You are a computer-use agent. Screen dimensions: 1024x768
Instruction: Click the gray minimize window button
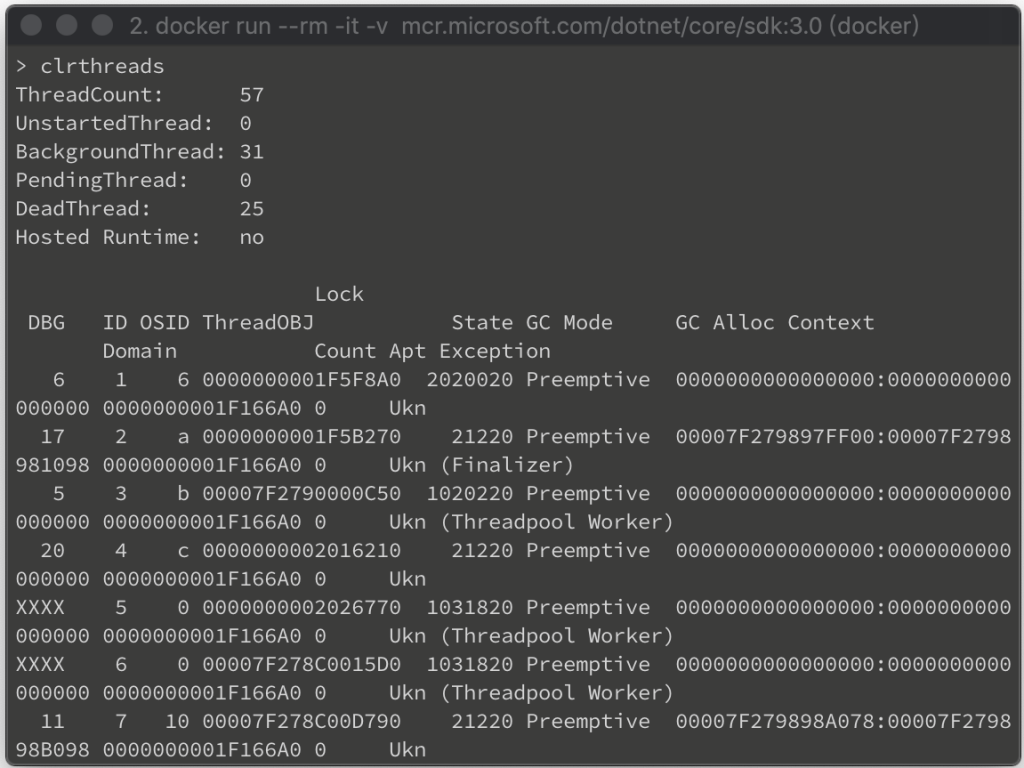point(67,25)
